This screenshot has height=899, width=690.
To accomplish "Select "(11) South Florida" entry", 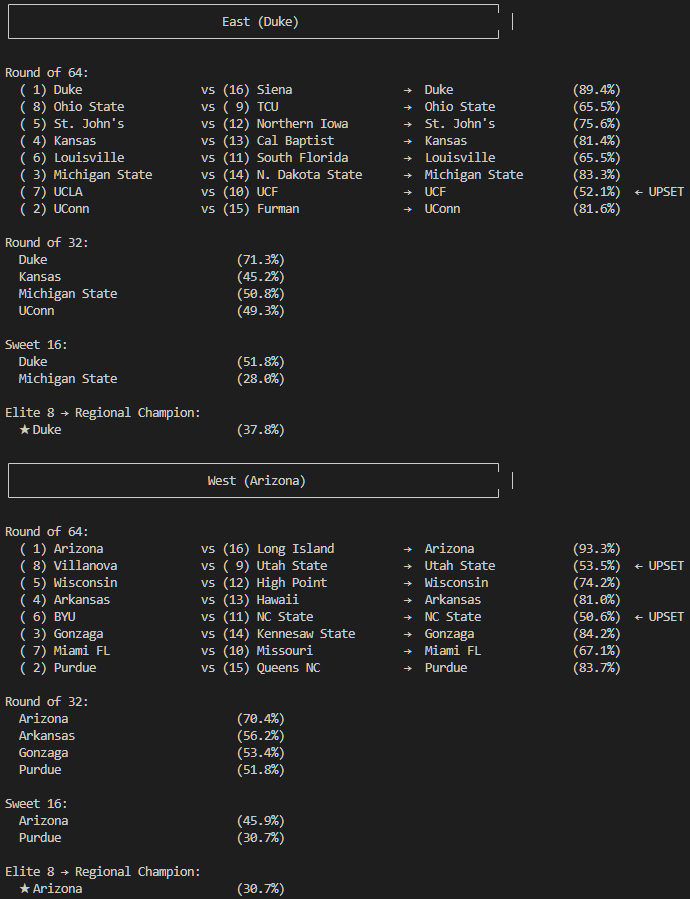I will tap(286, 158).
